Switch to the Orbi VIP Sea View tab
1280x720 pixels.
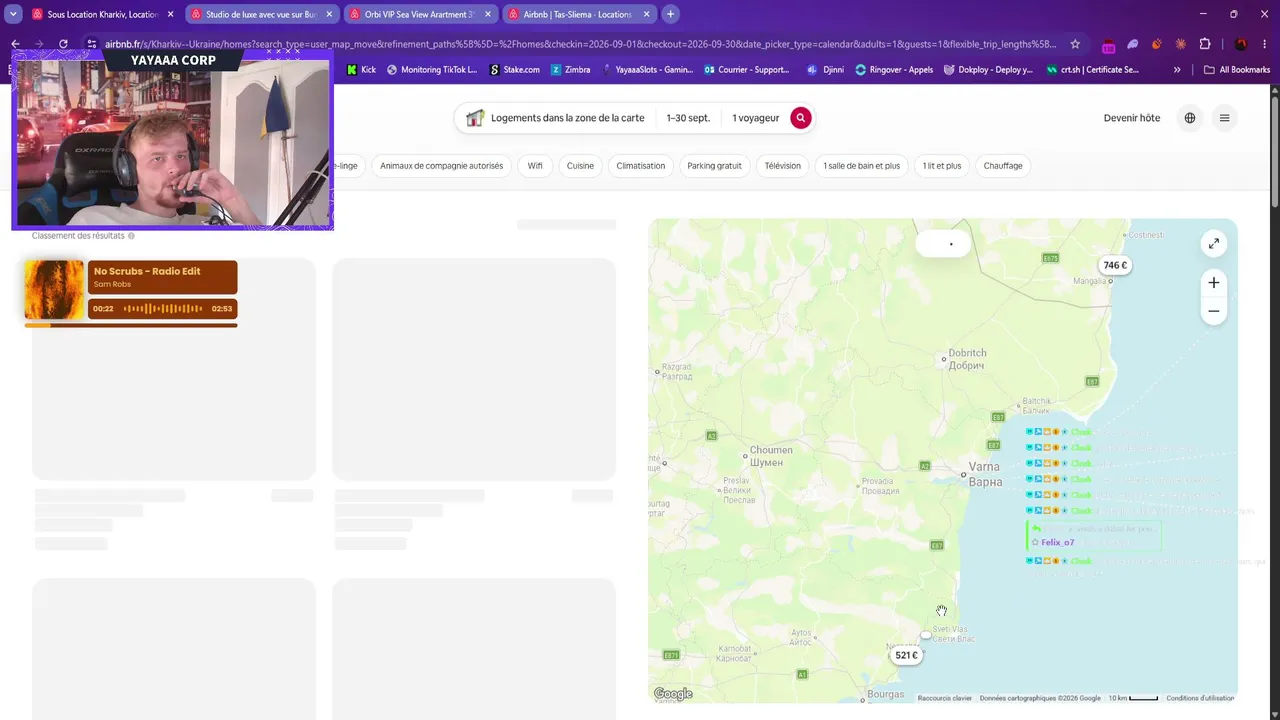click(418, 14)
